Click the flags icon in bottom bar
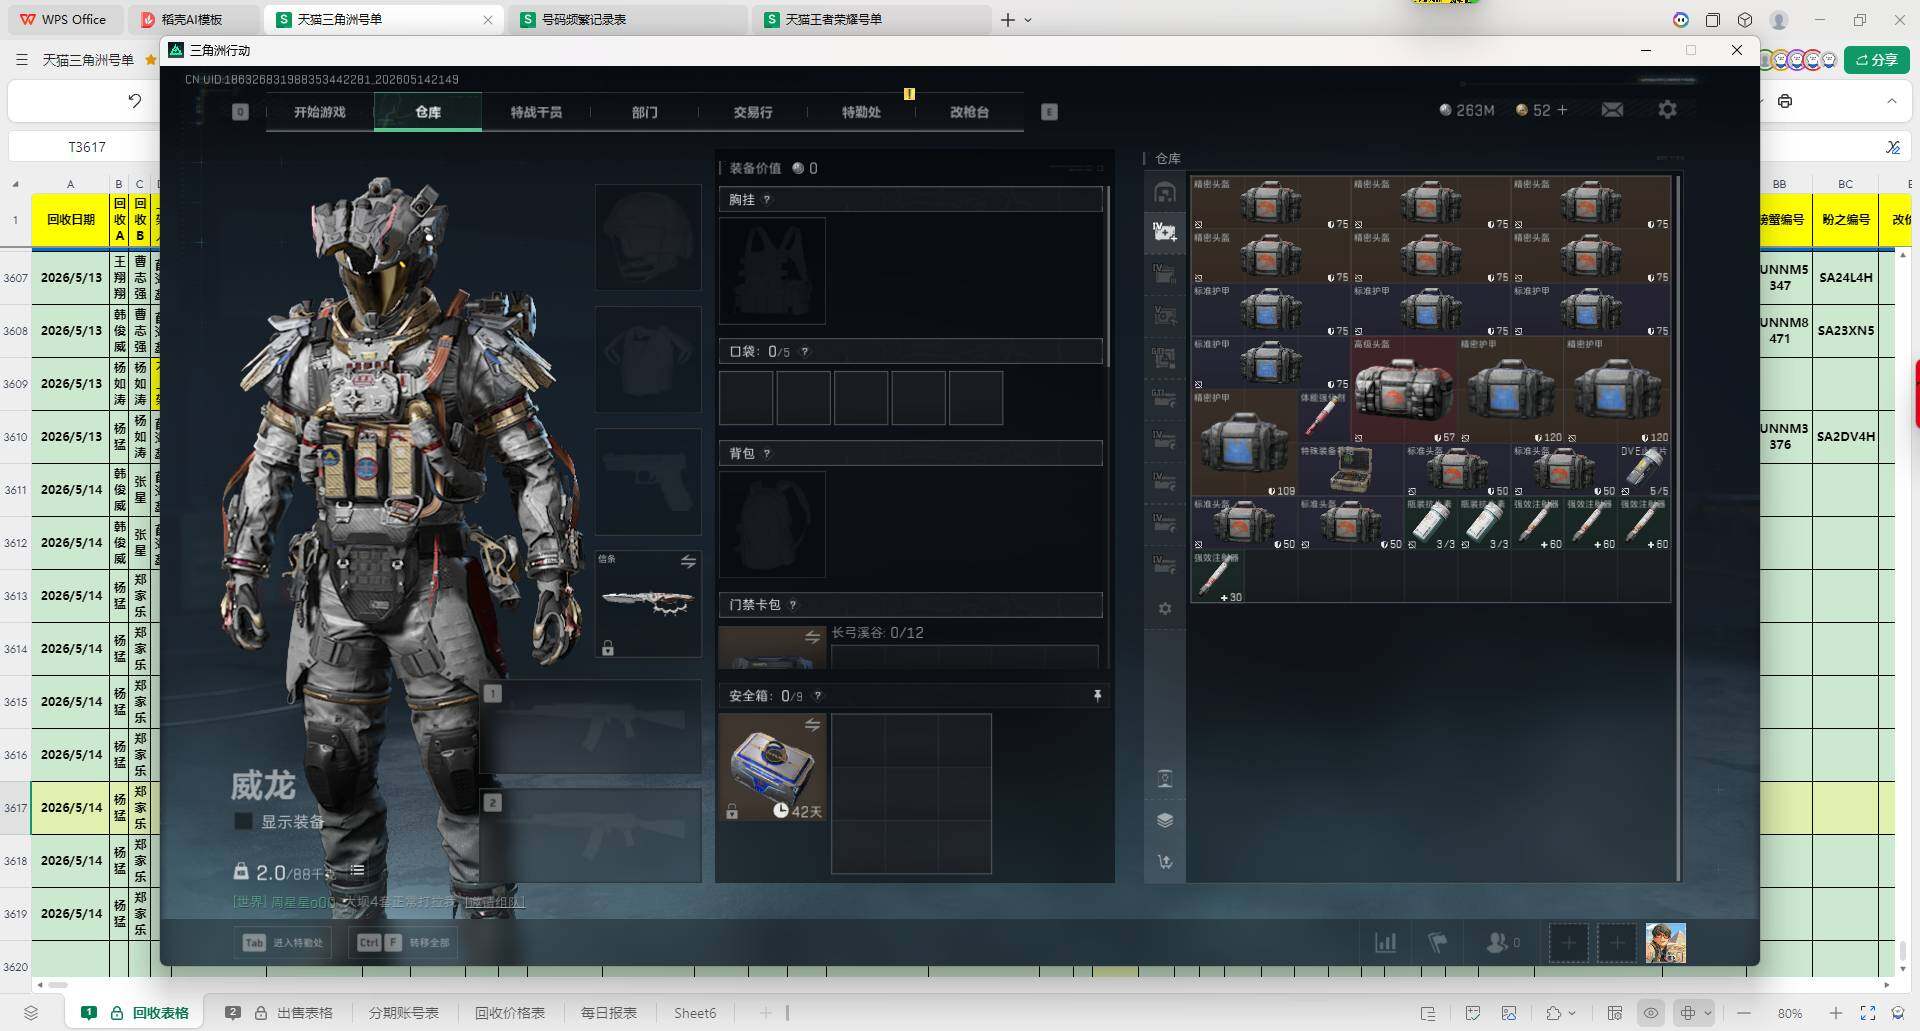This screenshot has height=1031, width=1920. click(1437, 942)
